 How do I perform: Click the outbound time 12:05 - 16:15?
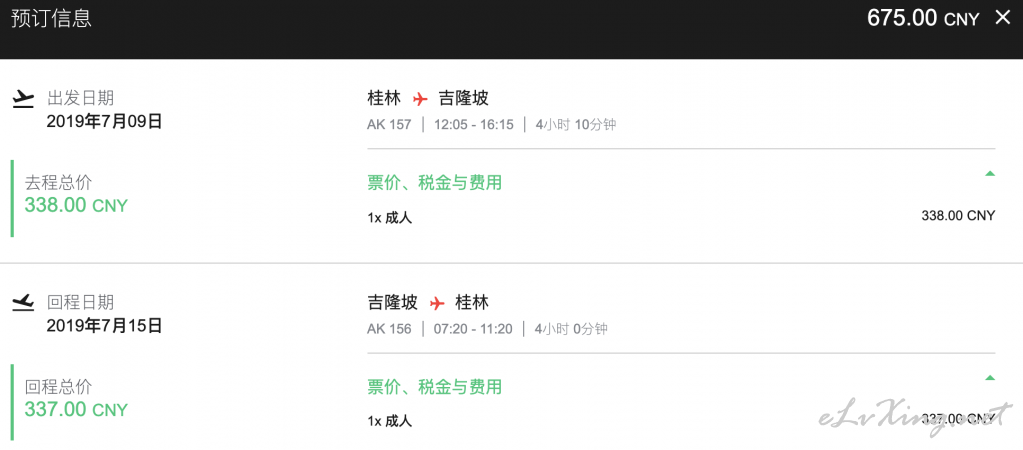[x=474, y=125]
